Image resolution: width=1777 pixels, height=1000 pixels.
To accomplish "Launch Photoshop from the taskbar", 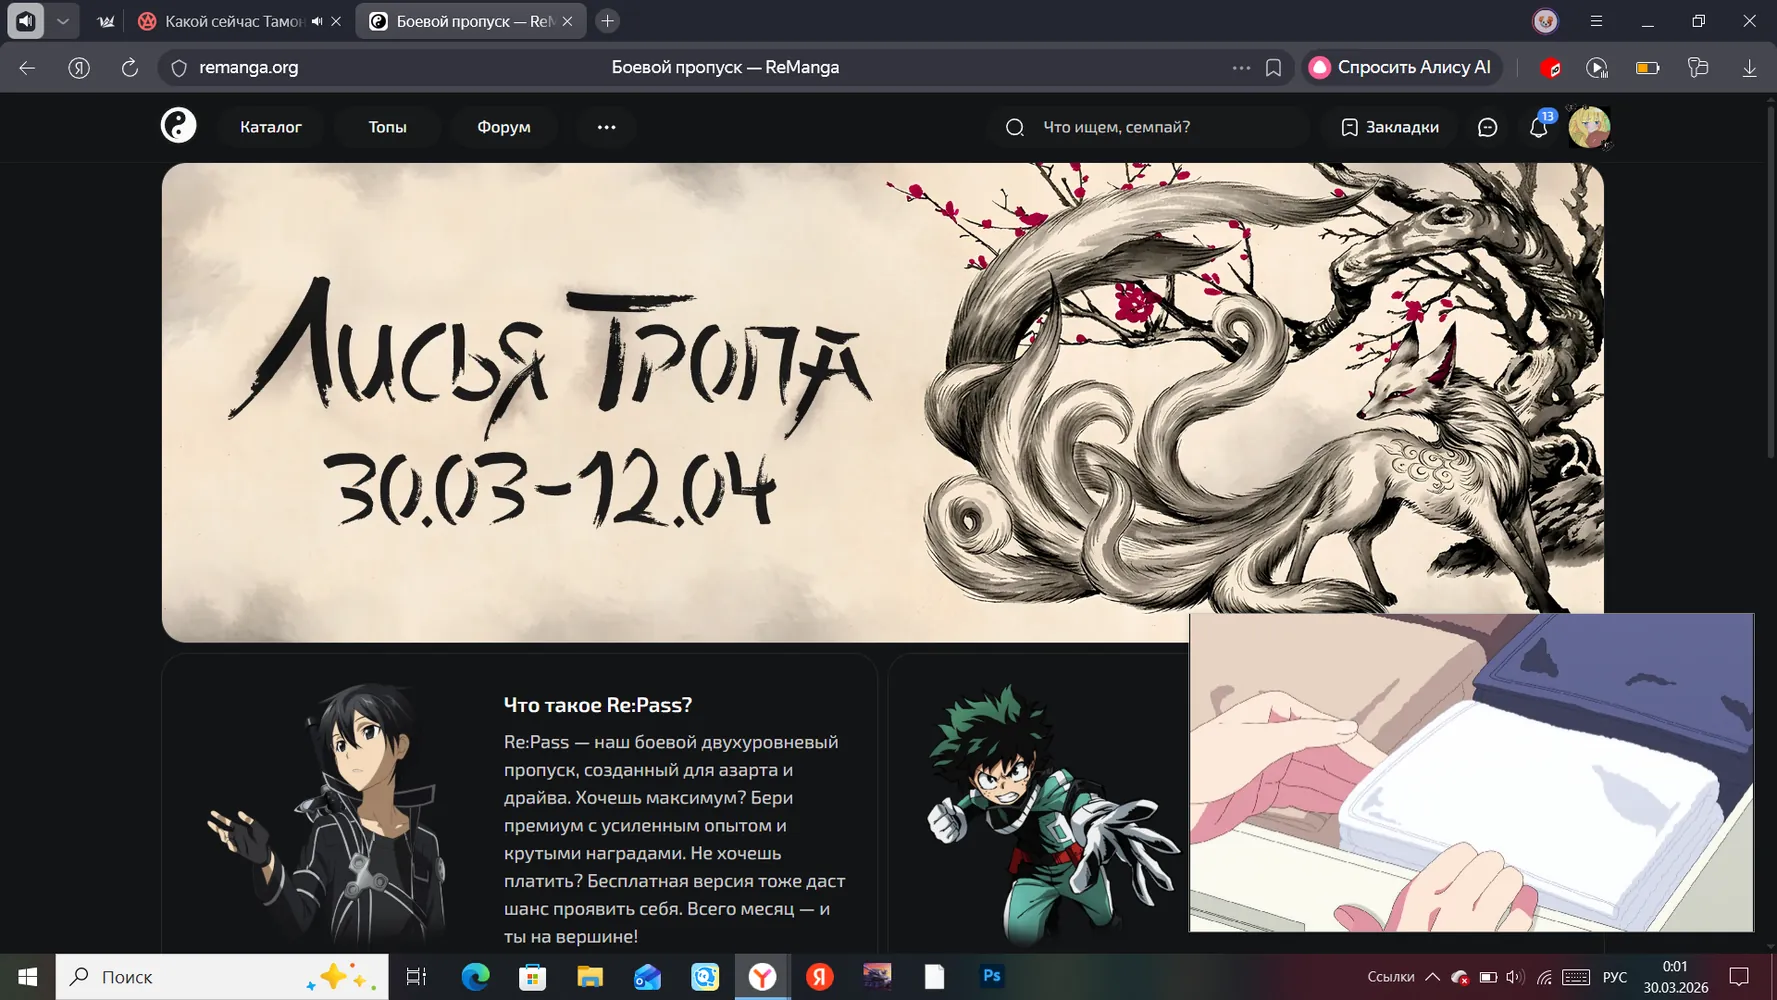I will point(992,977).
